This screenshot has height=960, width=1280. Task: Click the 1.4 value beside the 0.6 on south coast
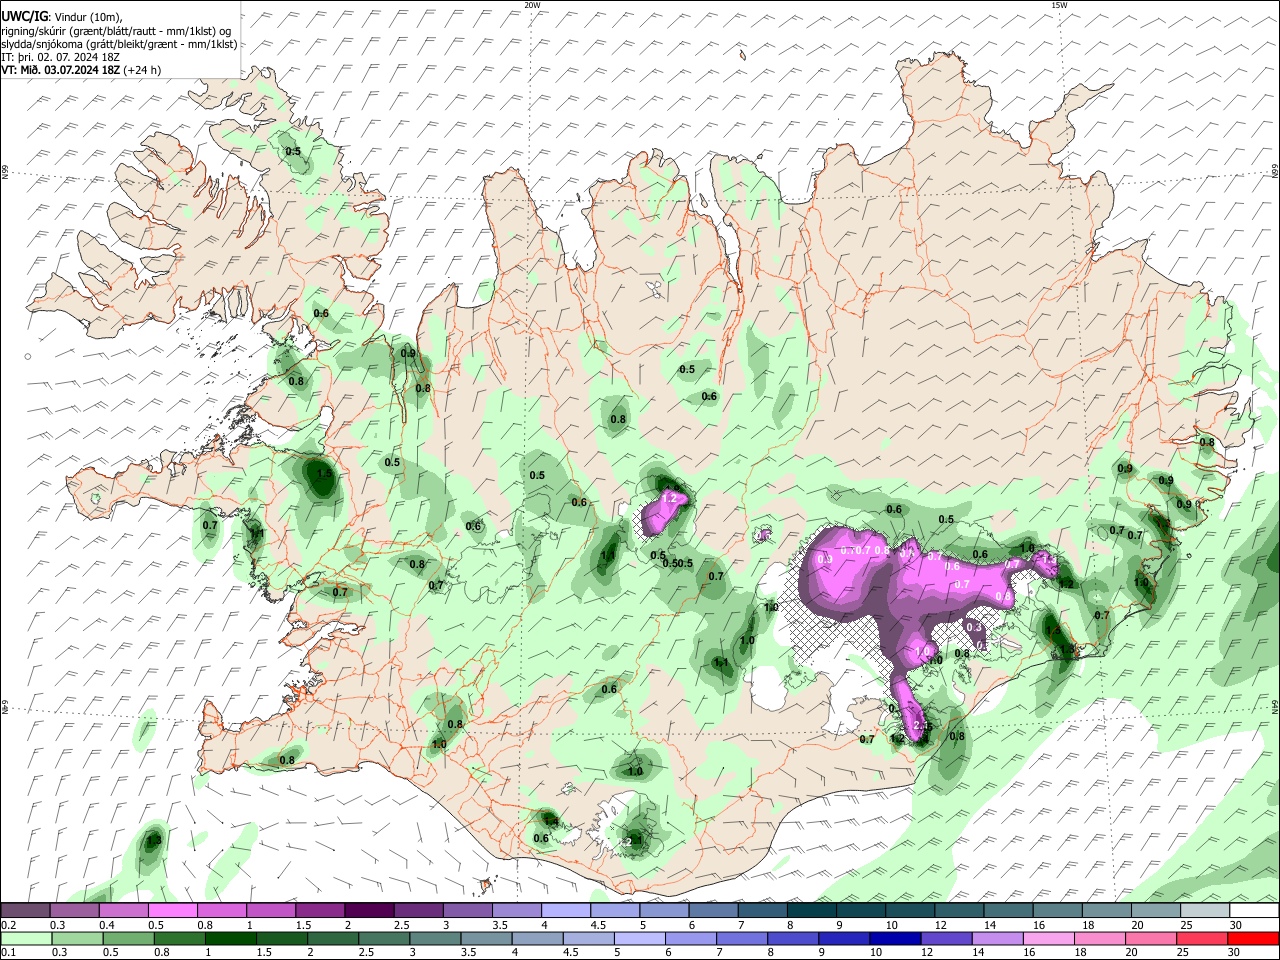click(x=549, y=821)
